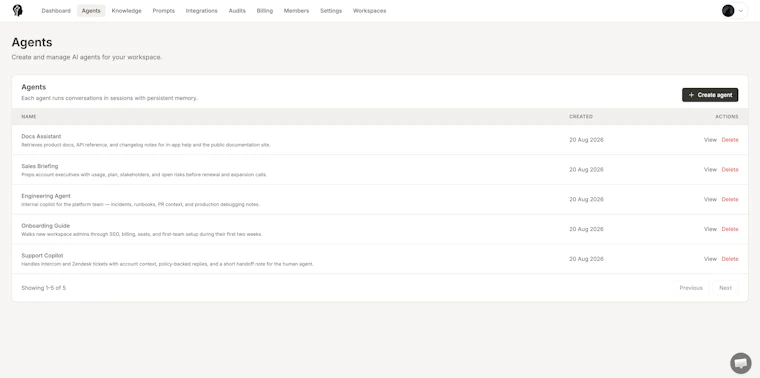The image size is (760, 378).
Task: Click the NAME column header
Action: pos(29,117)
